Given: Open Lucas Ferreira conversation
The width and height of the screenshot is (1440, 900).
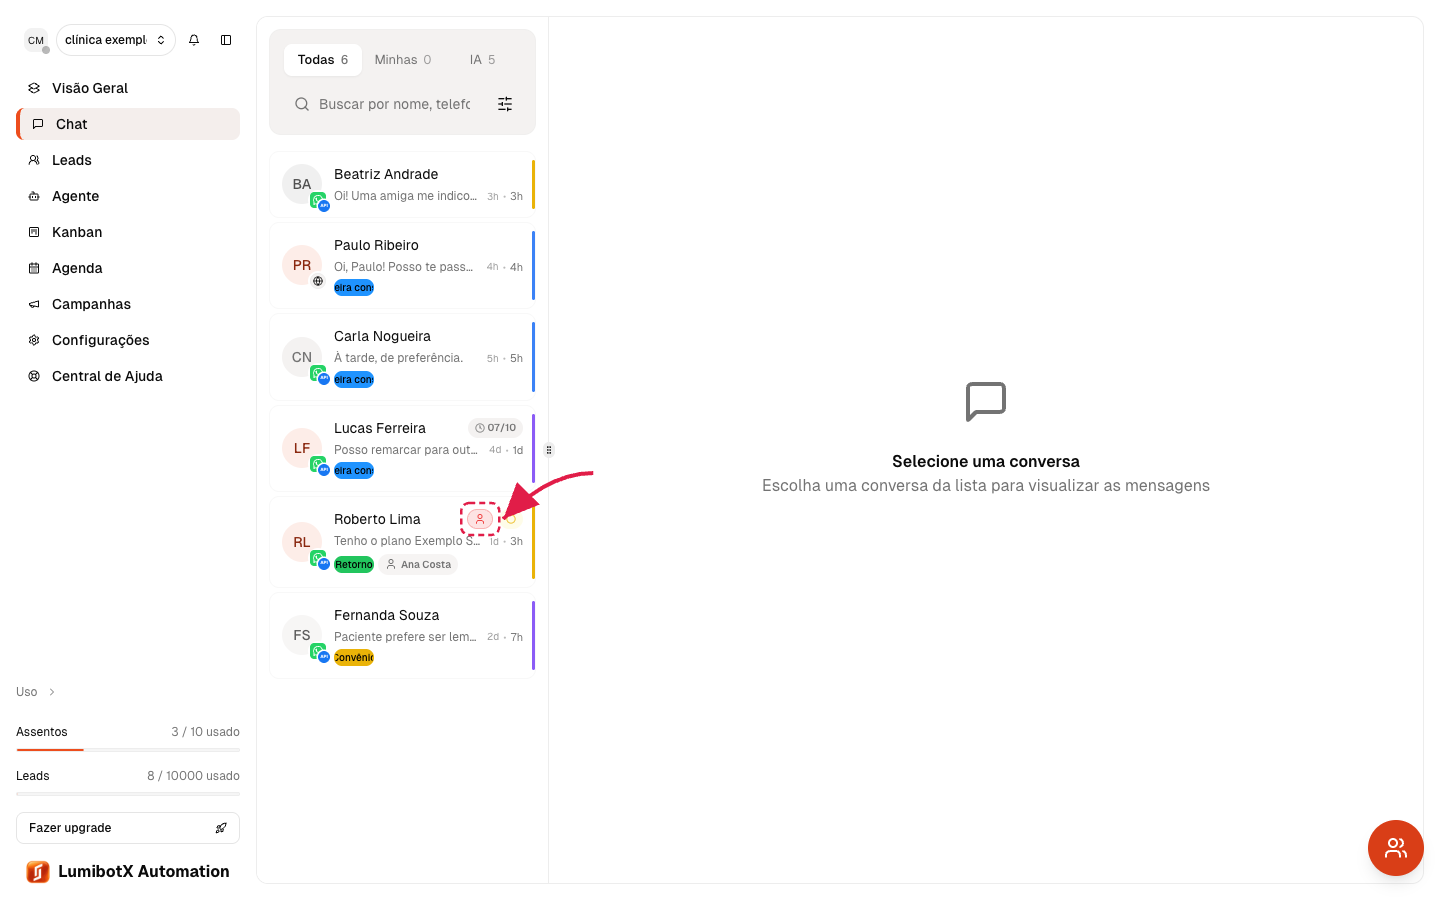Looking at the screenshot, I should coord(402,448).
